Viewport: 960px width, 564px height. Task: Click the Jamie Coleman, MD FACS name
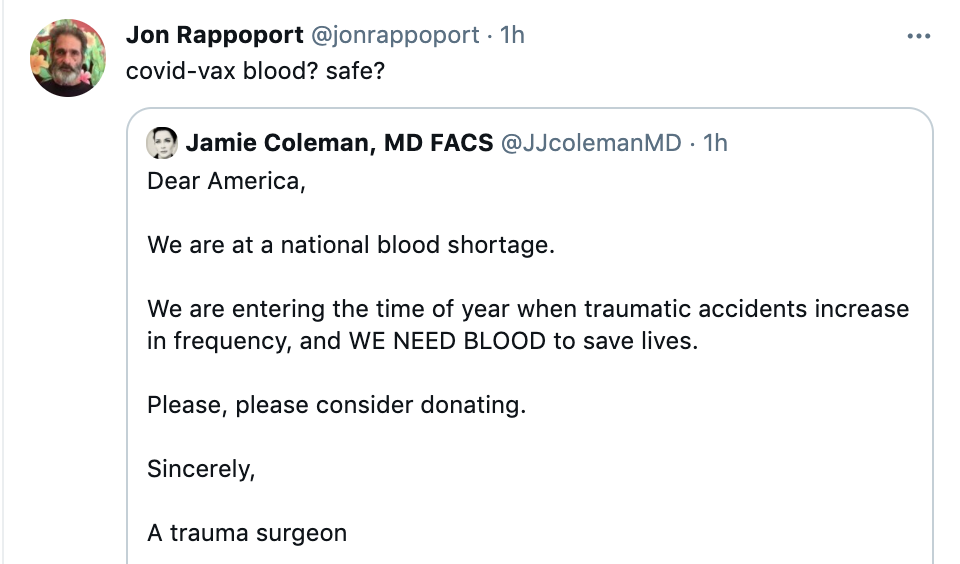(x=339, y=143)
